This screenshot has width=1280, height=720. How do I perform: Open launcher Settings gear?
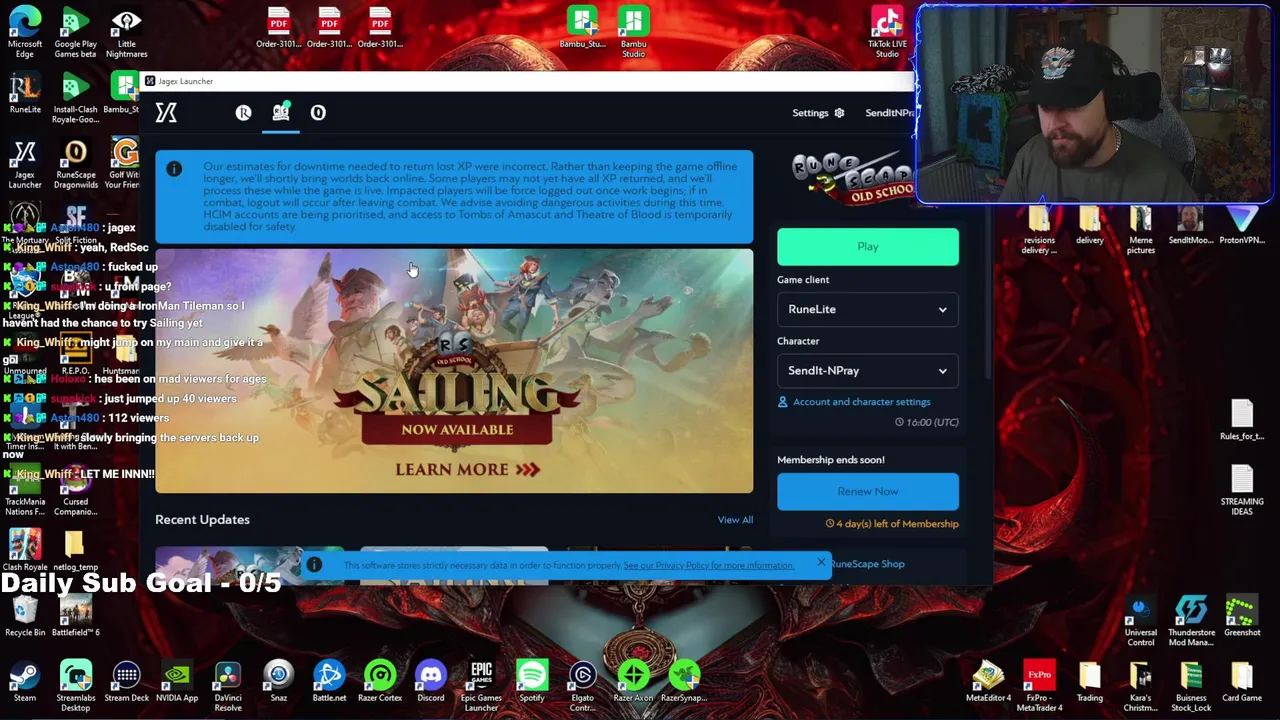(818, 113)
